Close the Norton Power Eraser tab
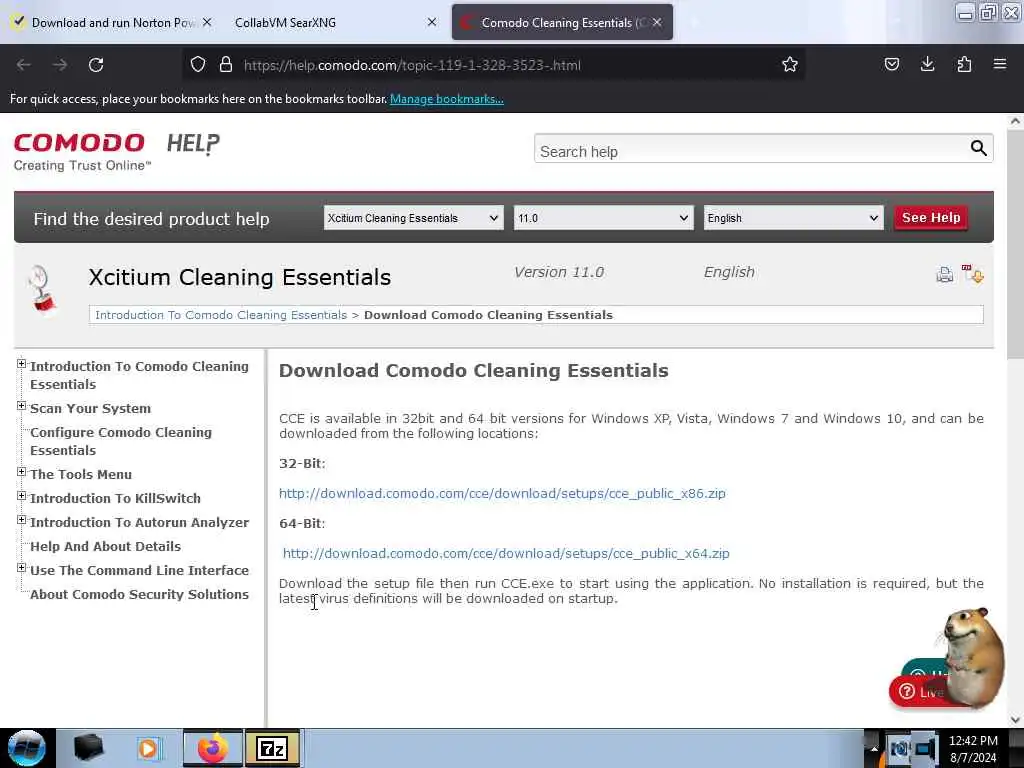The width and height of the screenshot is (1024, 768). tap(207, 22)
